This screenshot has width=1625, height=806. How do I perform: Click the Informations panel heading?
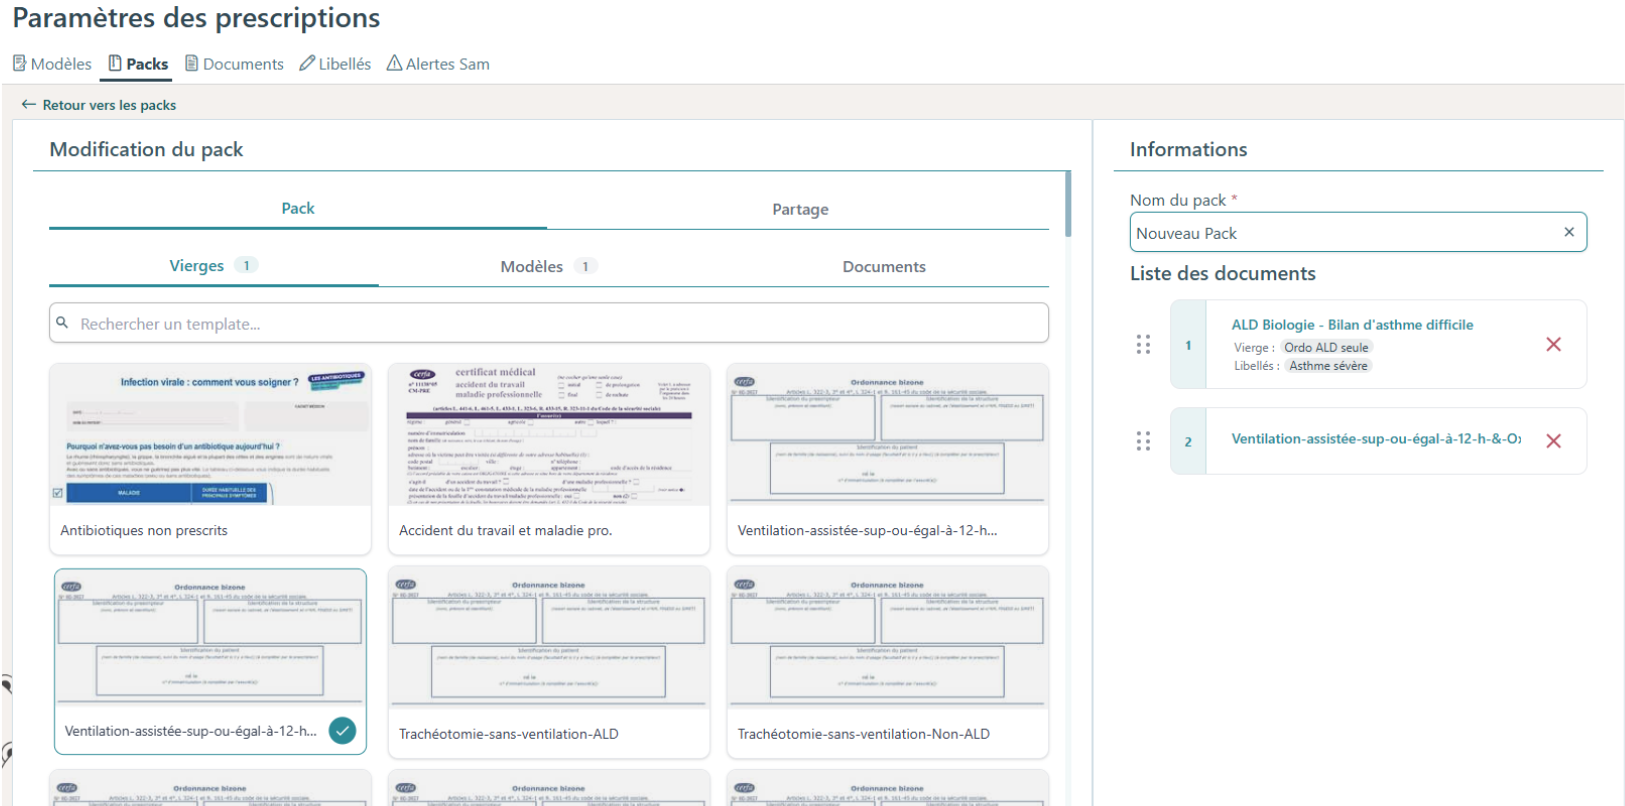[x=1188, y=149]
